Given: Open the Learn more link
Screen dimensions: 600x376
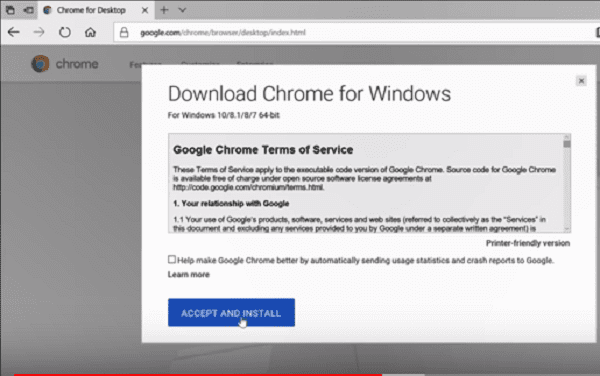Looking at the screenshot, I should 189,274.
